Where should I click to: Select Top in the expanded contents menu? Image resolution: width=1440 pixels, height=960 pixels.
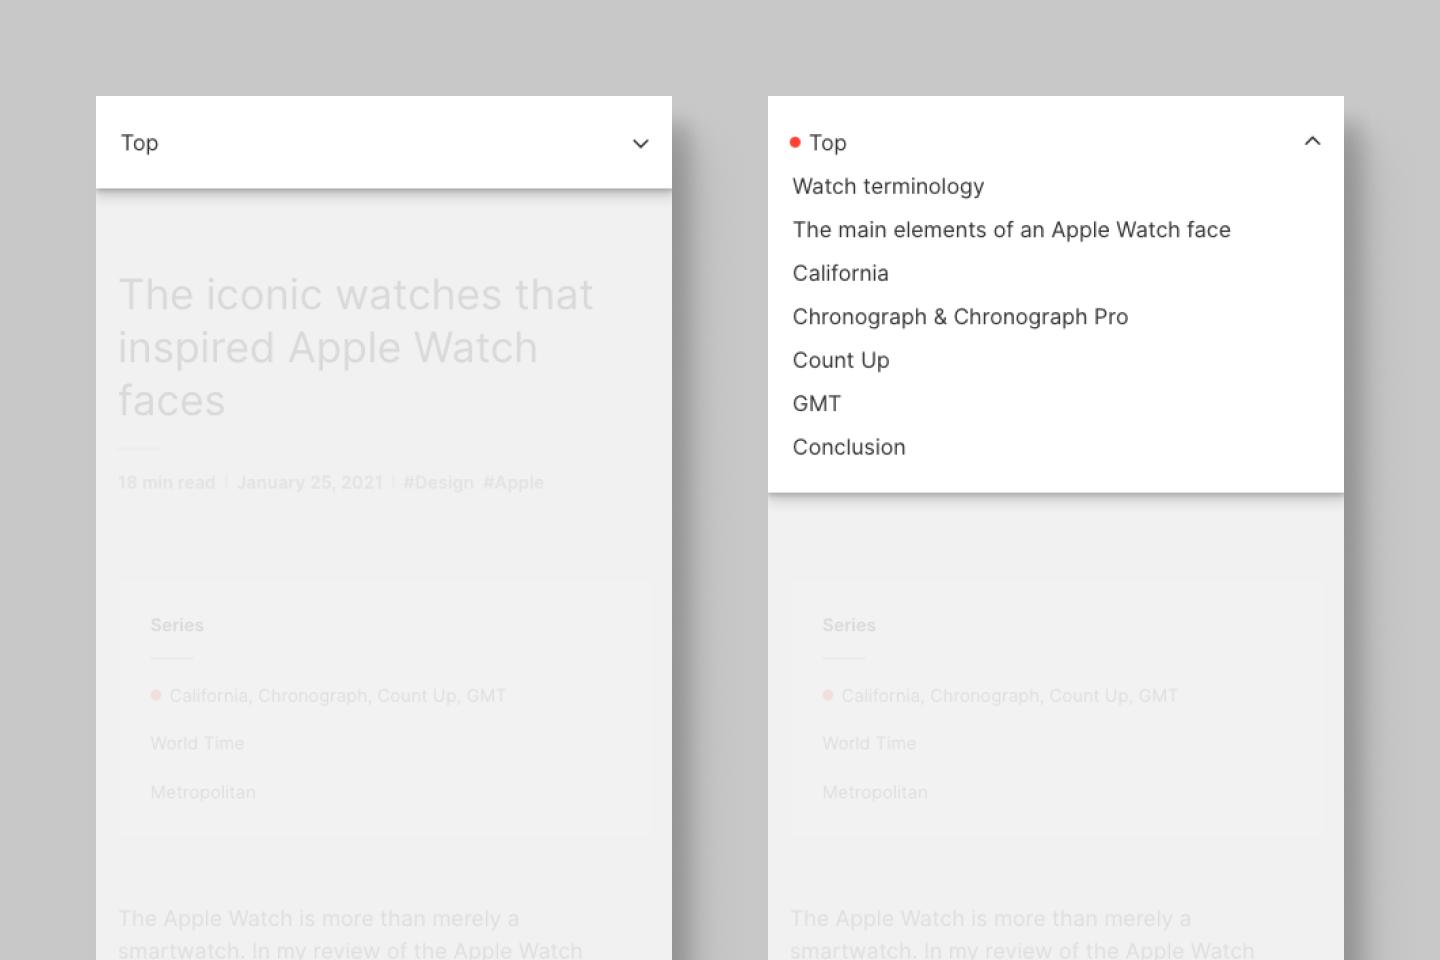(x=828, y=143)
